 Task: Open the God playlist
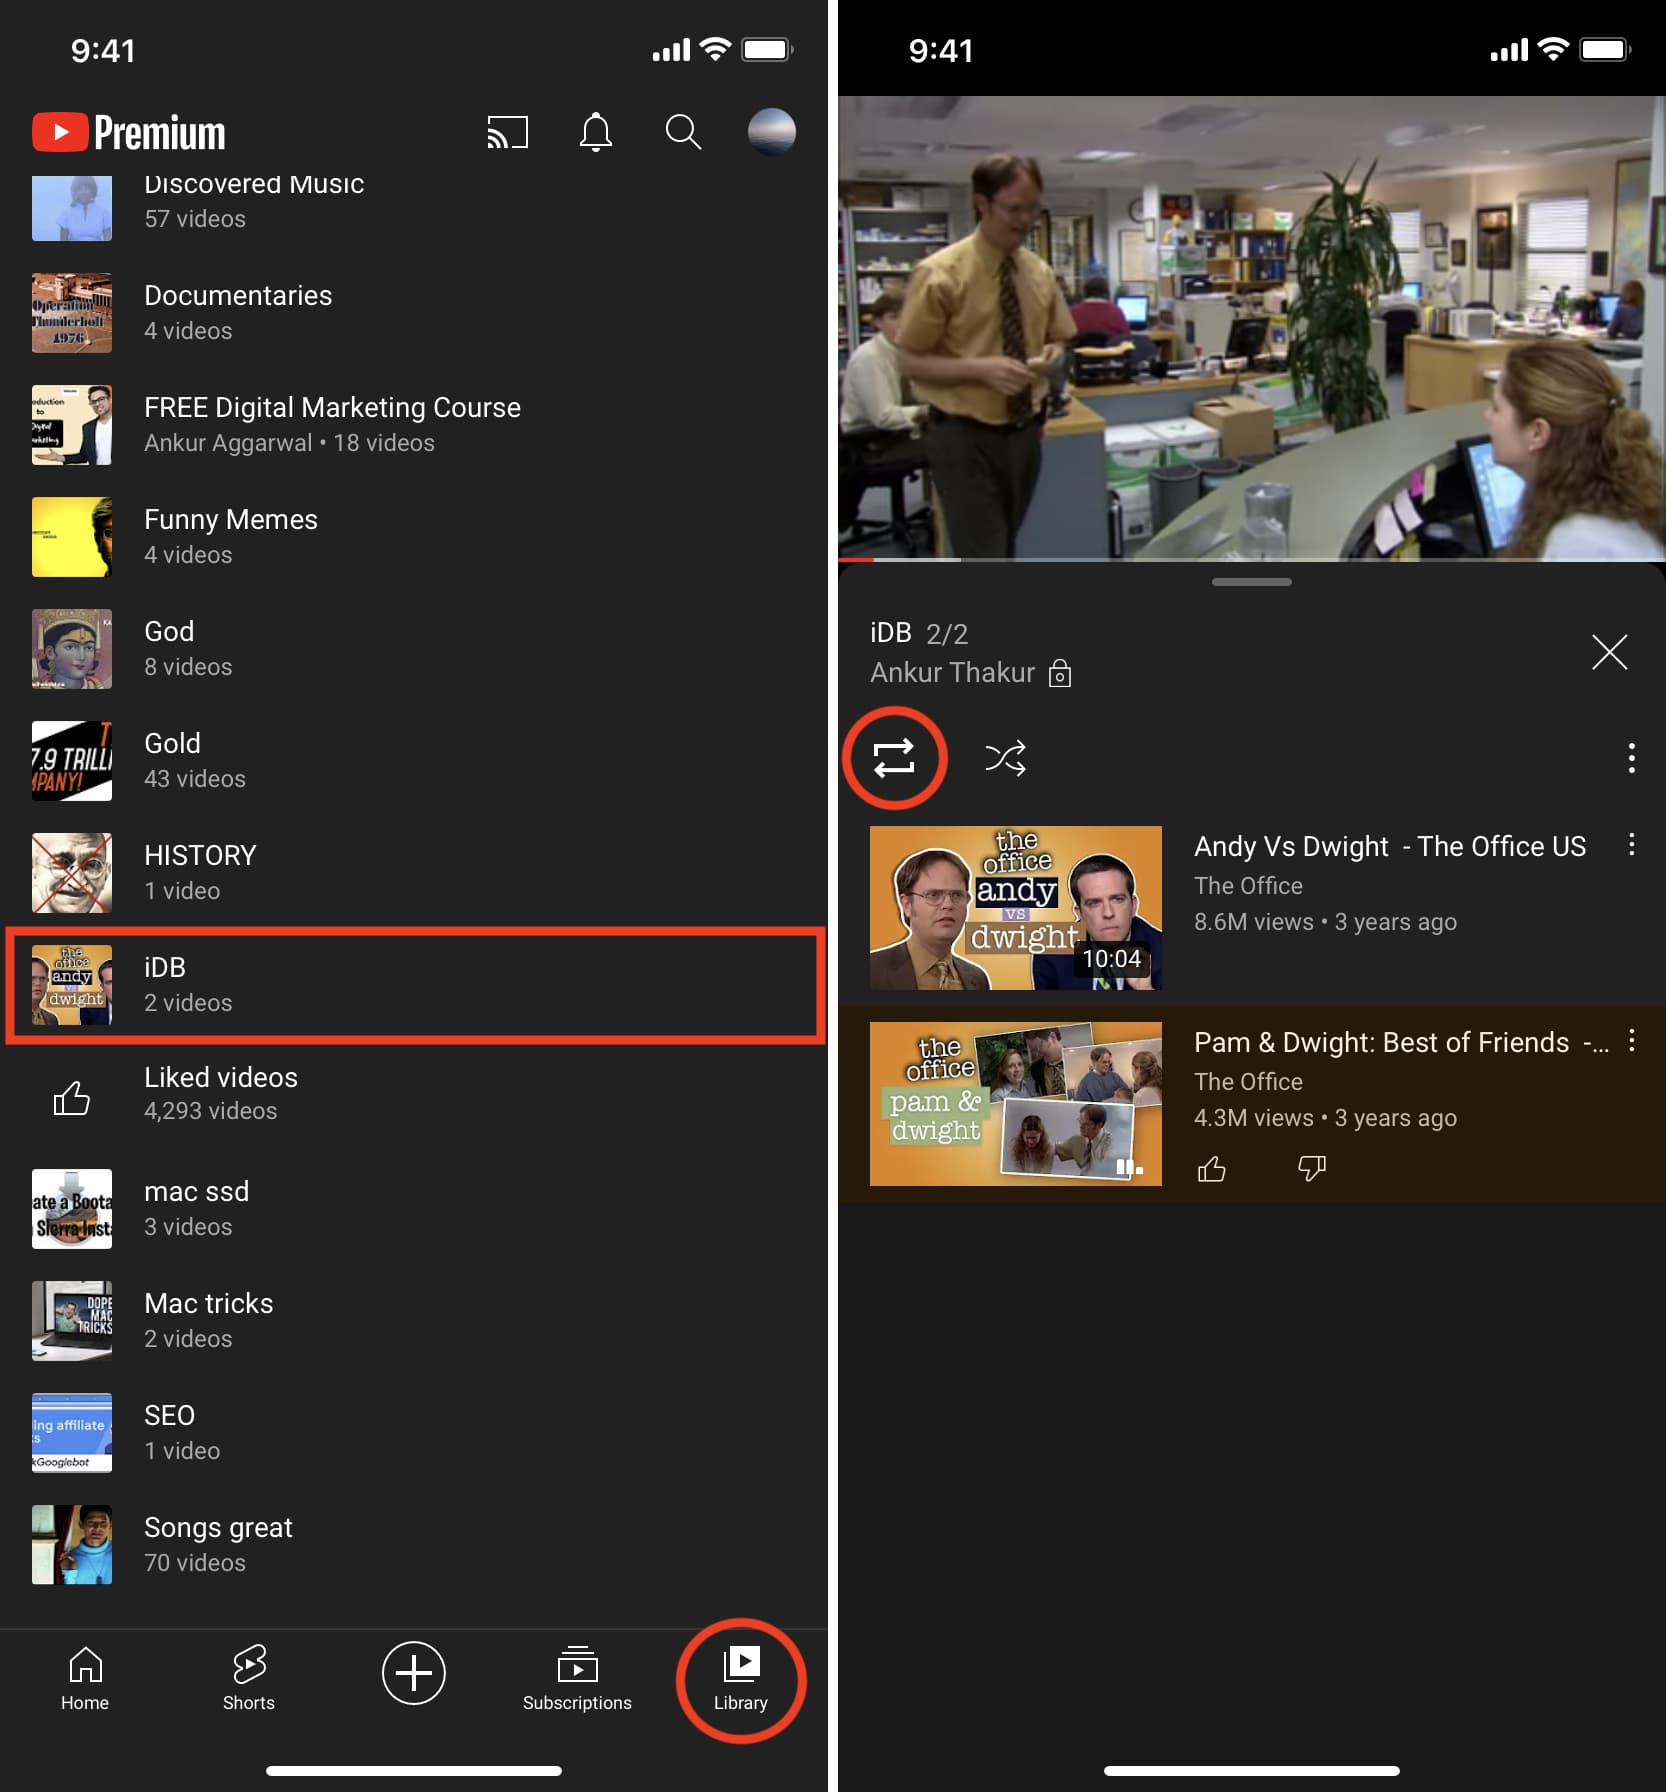(x=414, y=649)
